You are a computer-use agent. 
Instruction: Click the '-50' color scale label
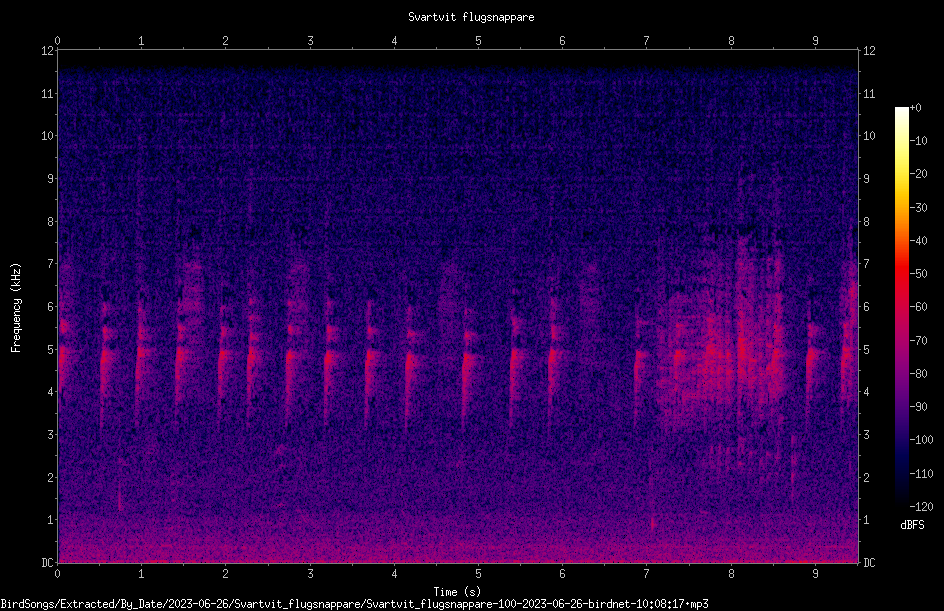(918, 273)
